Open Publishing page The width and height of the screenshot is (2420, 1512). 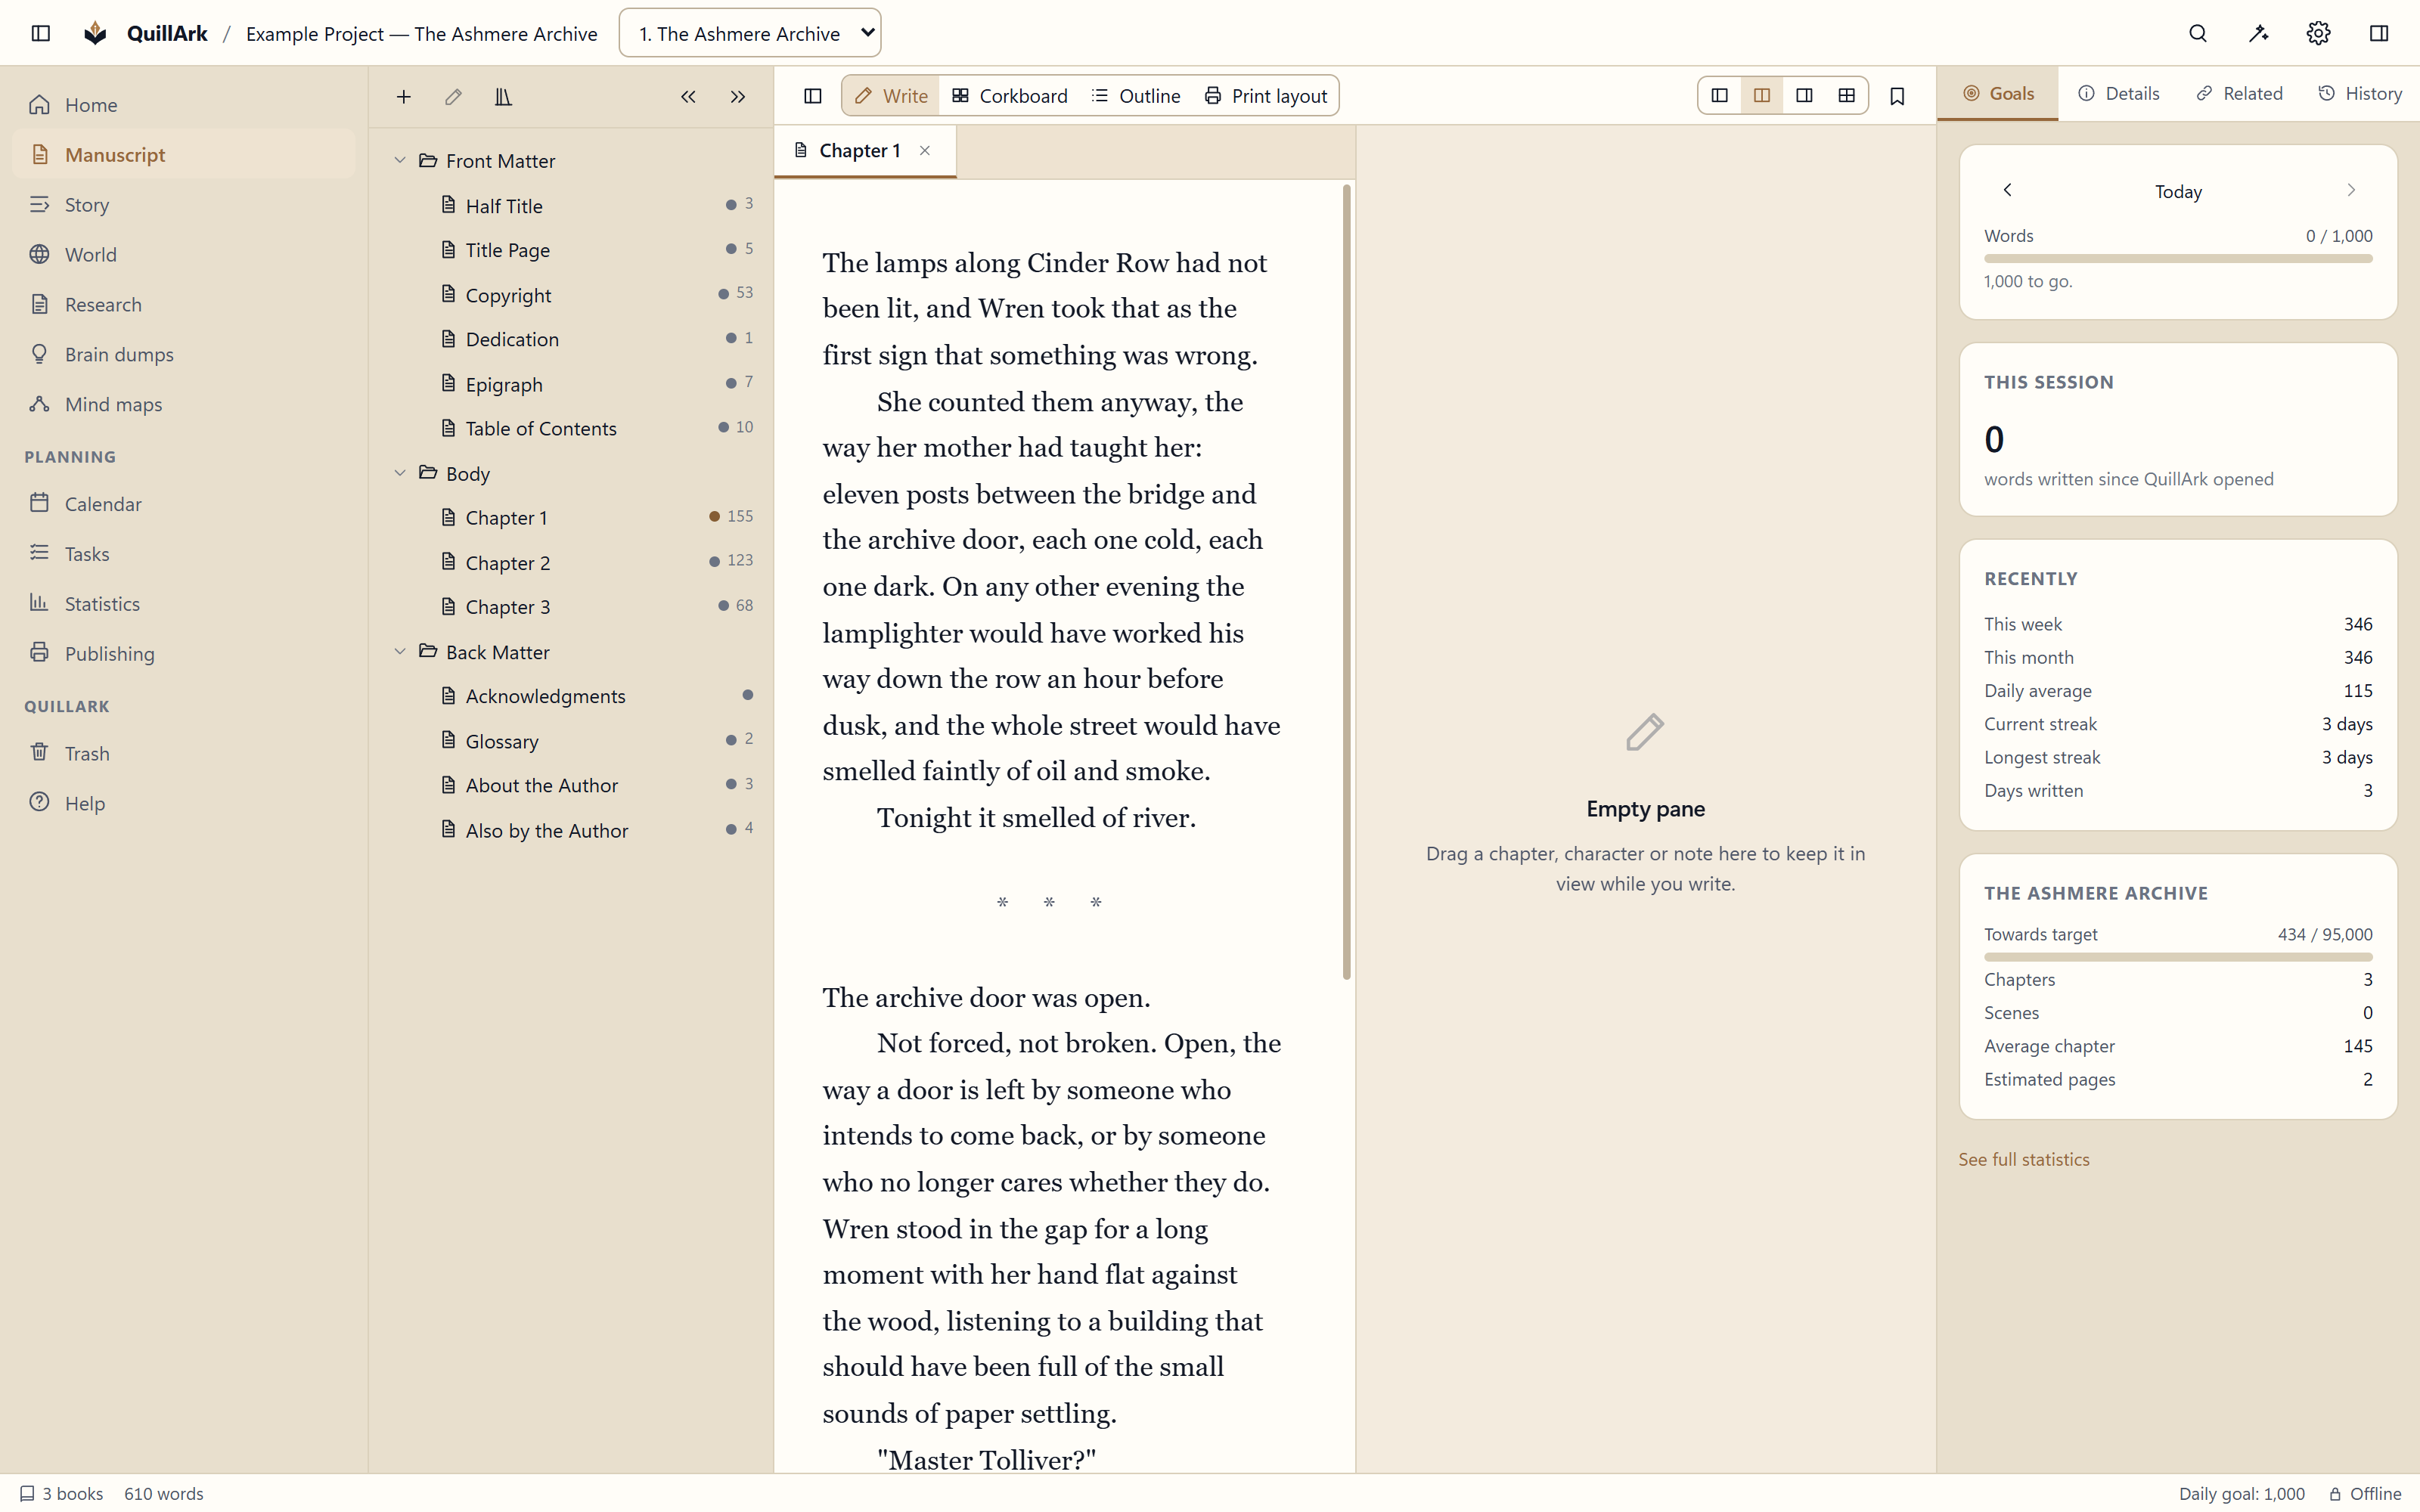184,653
